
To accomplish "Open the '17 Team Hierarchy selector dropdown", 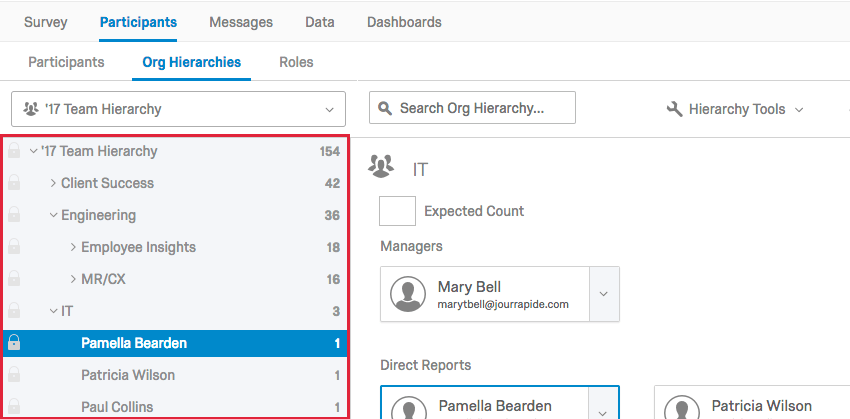I will point(178,109).
